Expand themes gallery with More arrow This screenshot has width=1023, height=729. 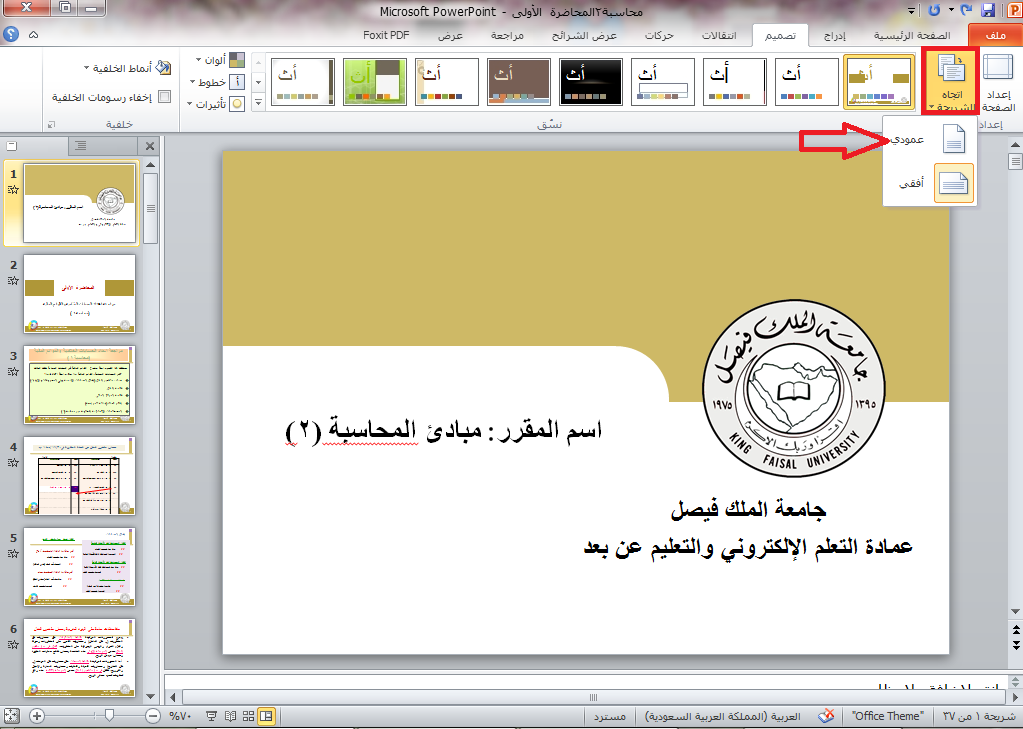tap(258, 102)
